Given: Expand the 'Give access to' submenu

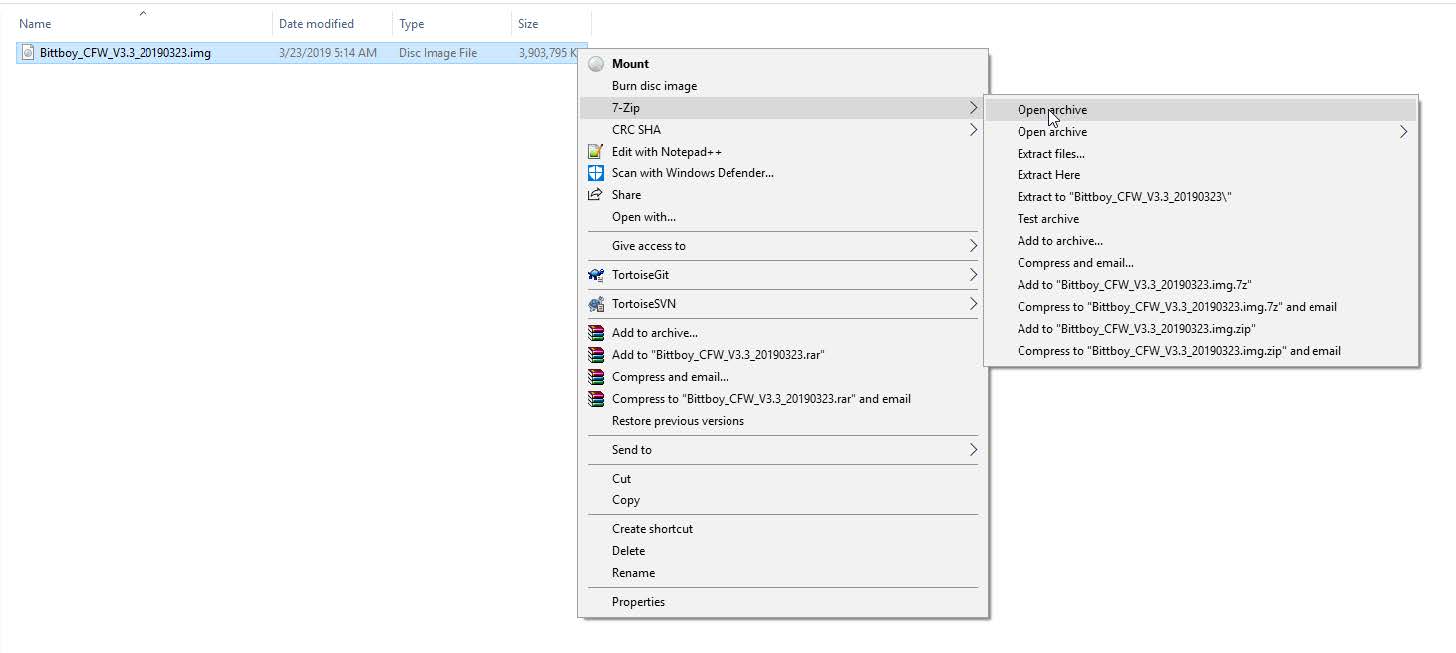Looking at the screenshot, I should pyautogui.click(x=973, y=246).
